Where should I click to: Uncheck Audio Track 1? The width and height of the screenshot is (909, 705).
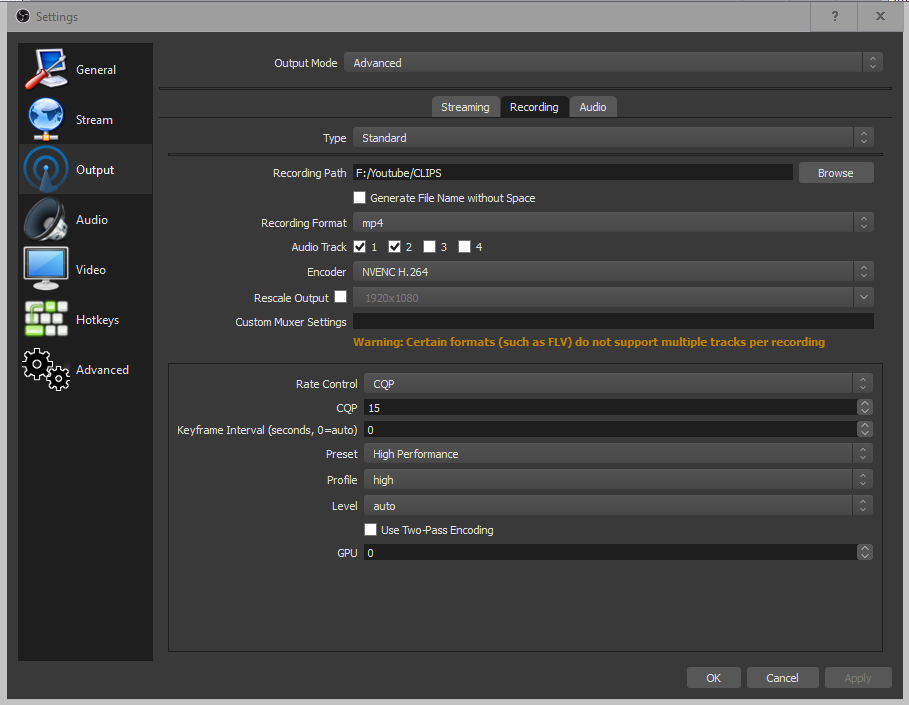[x=359, y=247]
